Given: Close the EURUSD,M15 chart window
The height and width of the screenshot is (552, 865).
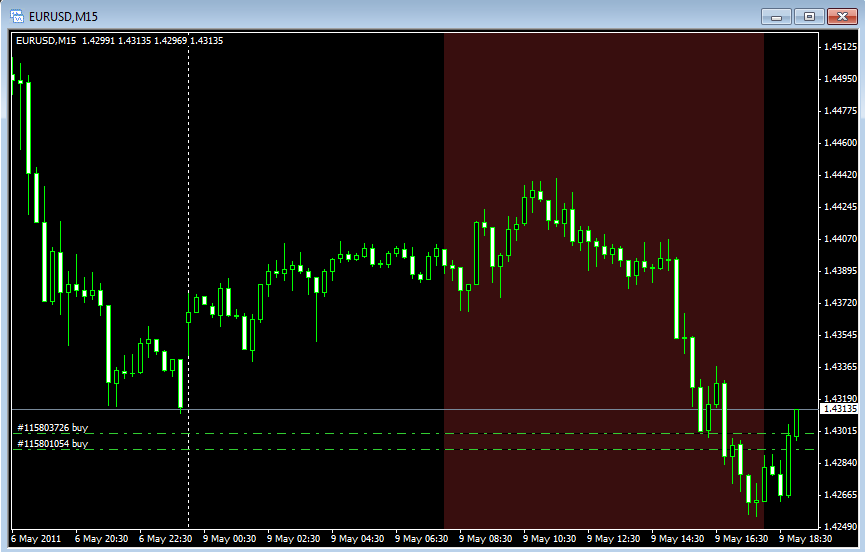Looking at the screenshot, I should click(x=842, y=17).
